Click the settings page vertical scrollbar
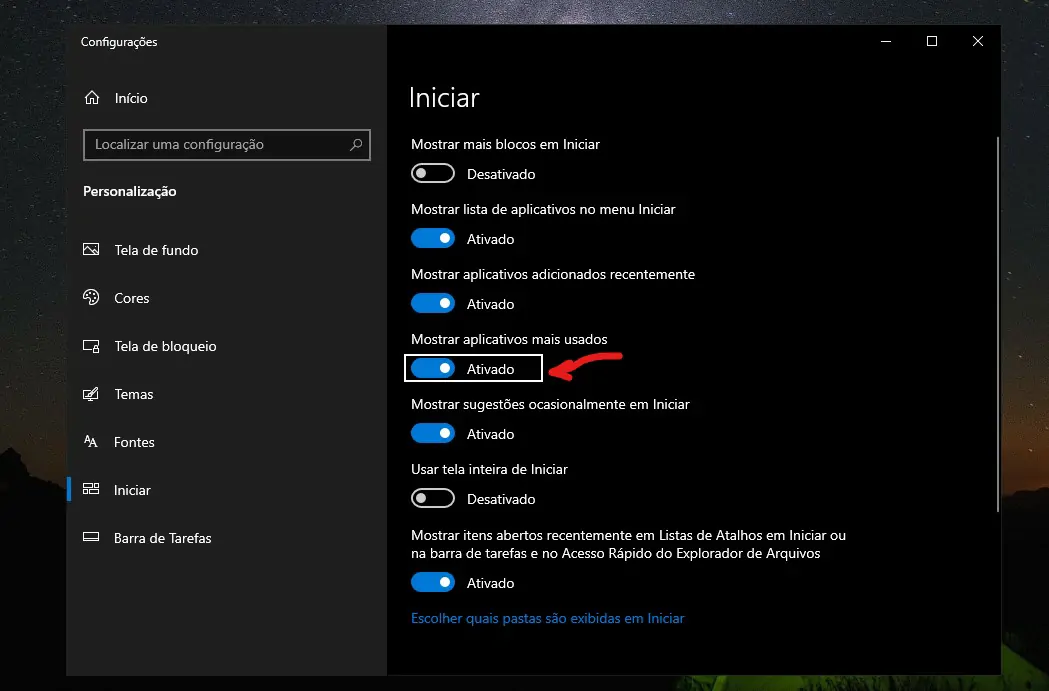The width and height of the screenshot is (1049, 691). (x=997, y=324)
